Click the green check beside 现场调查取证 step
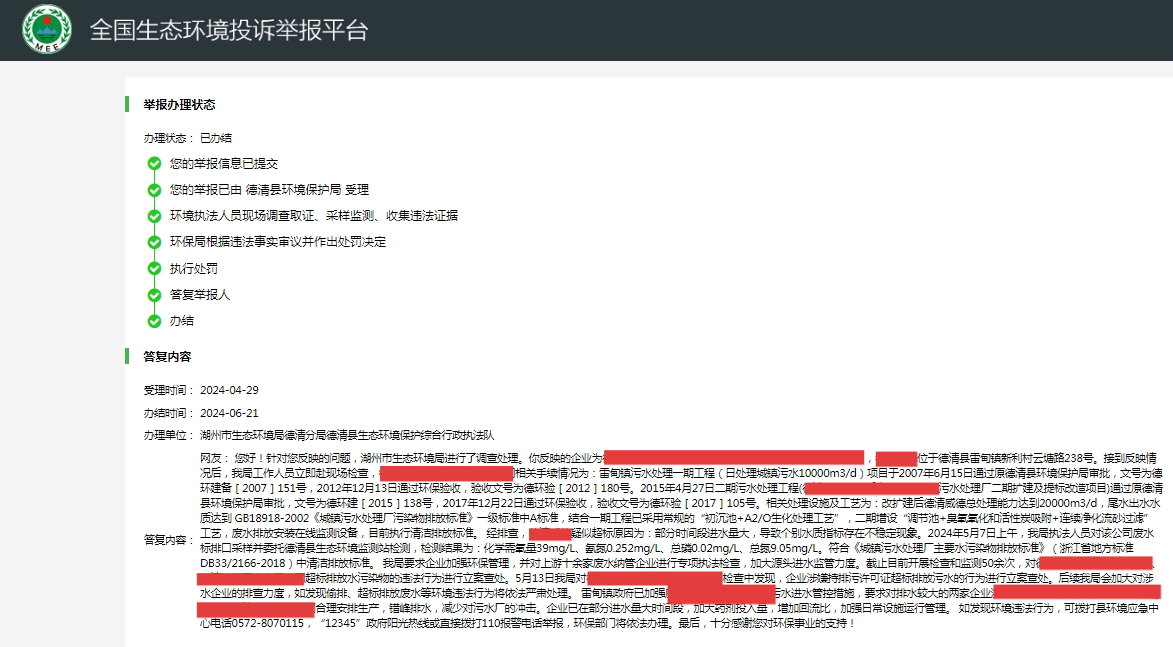1173x647 pixels. [154, 216]
